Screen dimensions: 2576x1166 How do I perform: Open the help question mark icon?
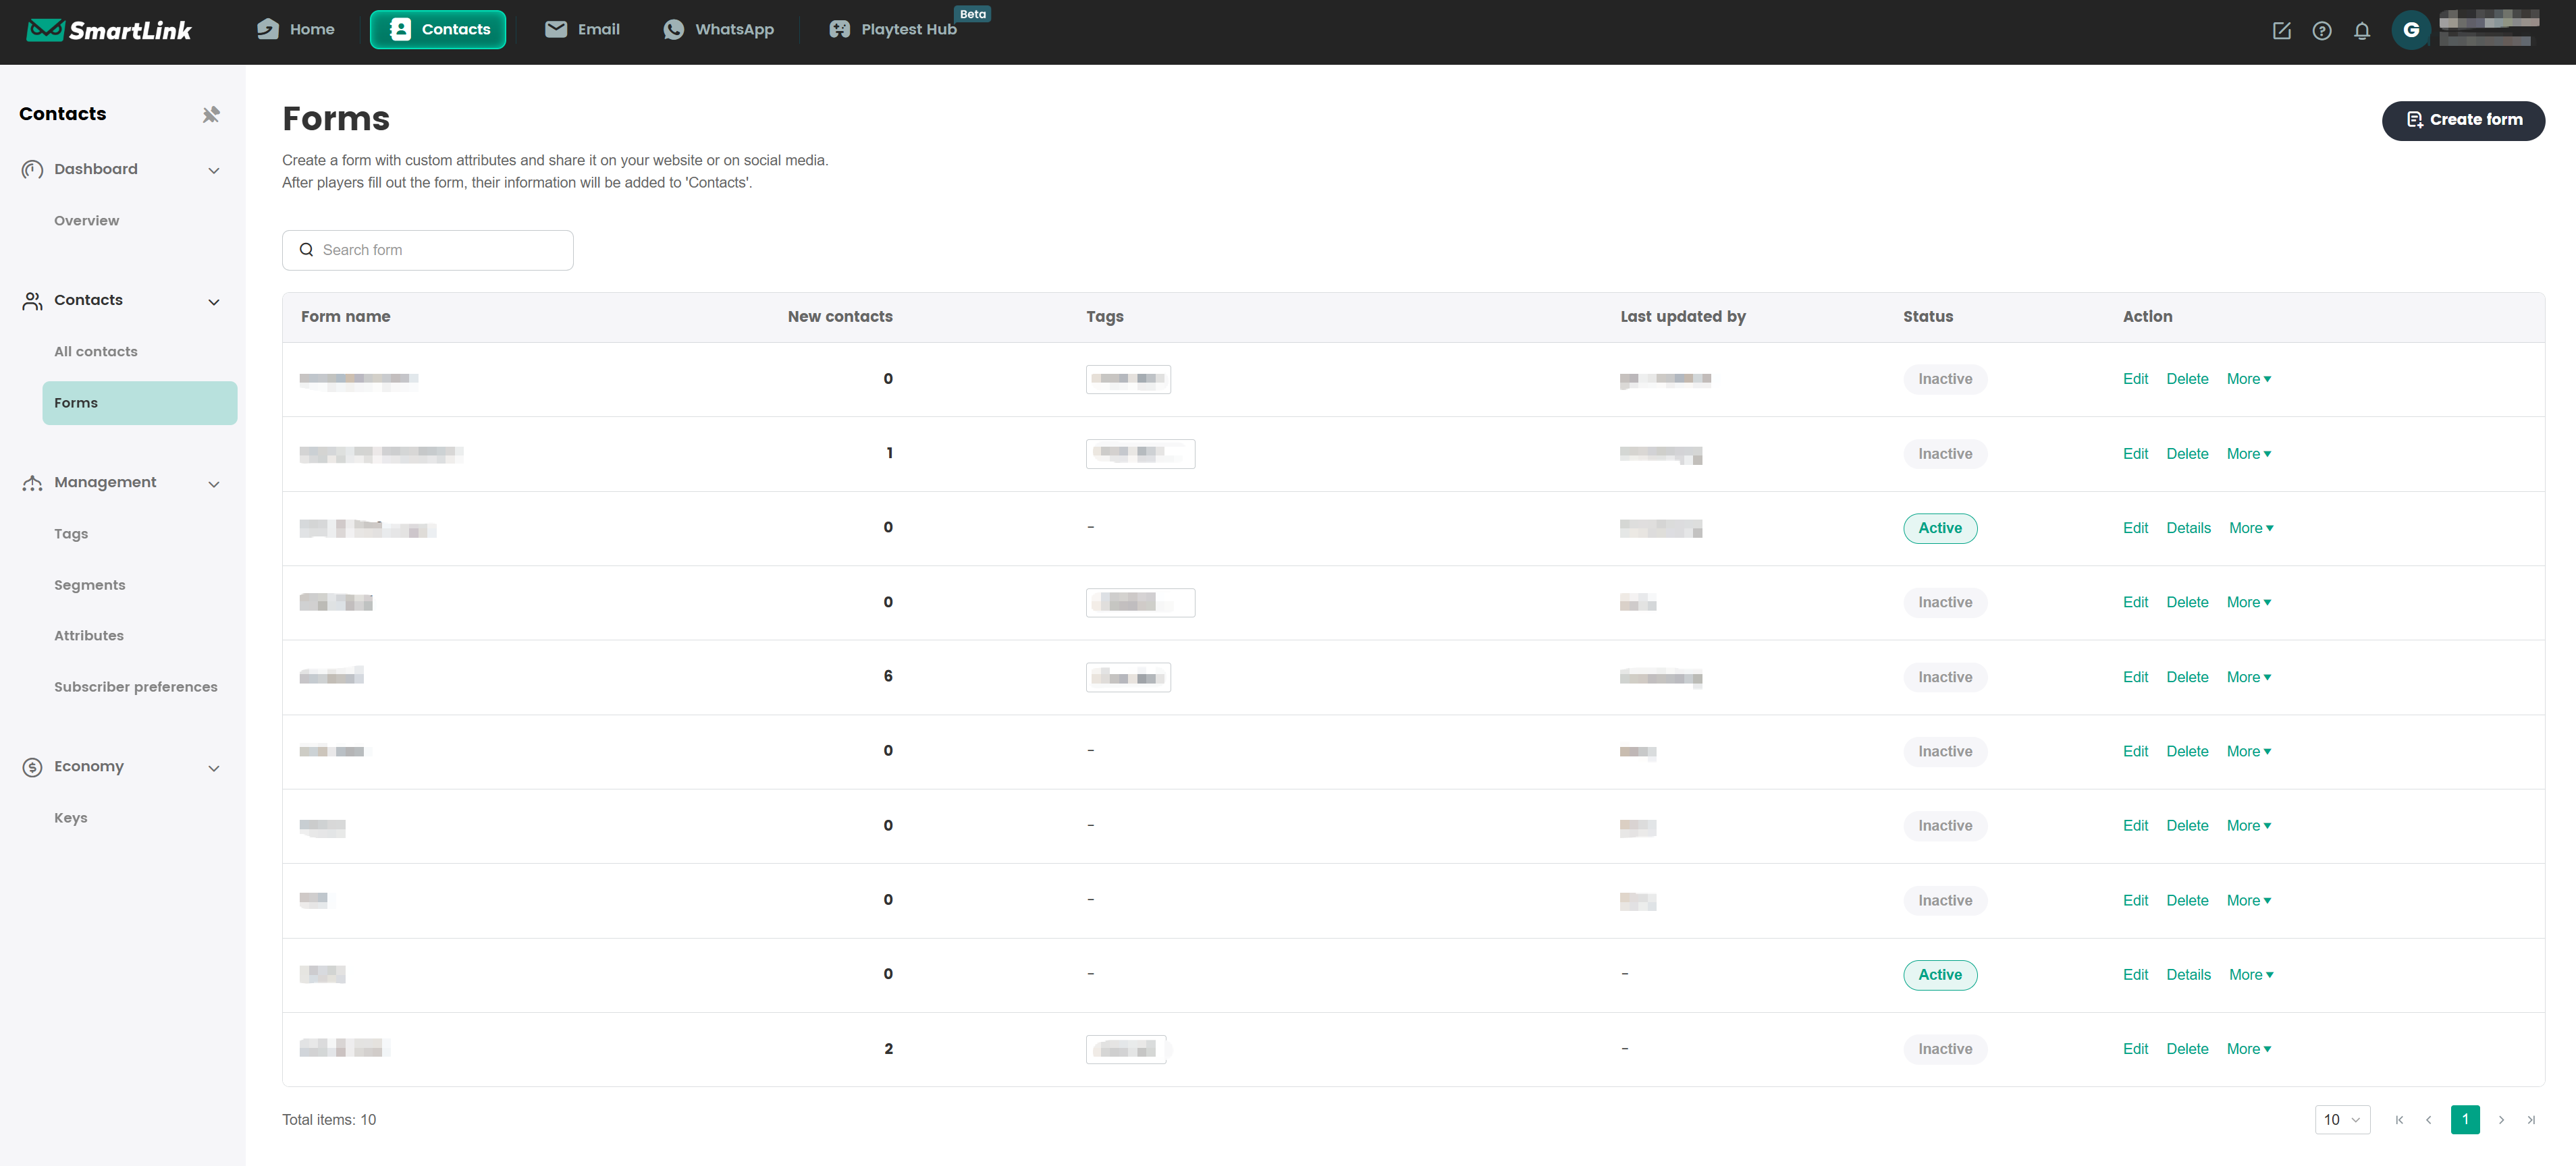click(x=2321, y=31)
